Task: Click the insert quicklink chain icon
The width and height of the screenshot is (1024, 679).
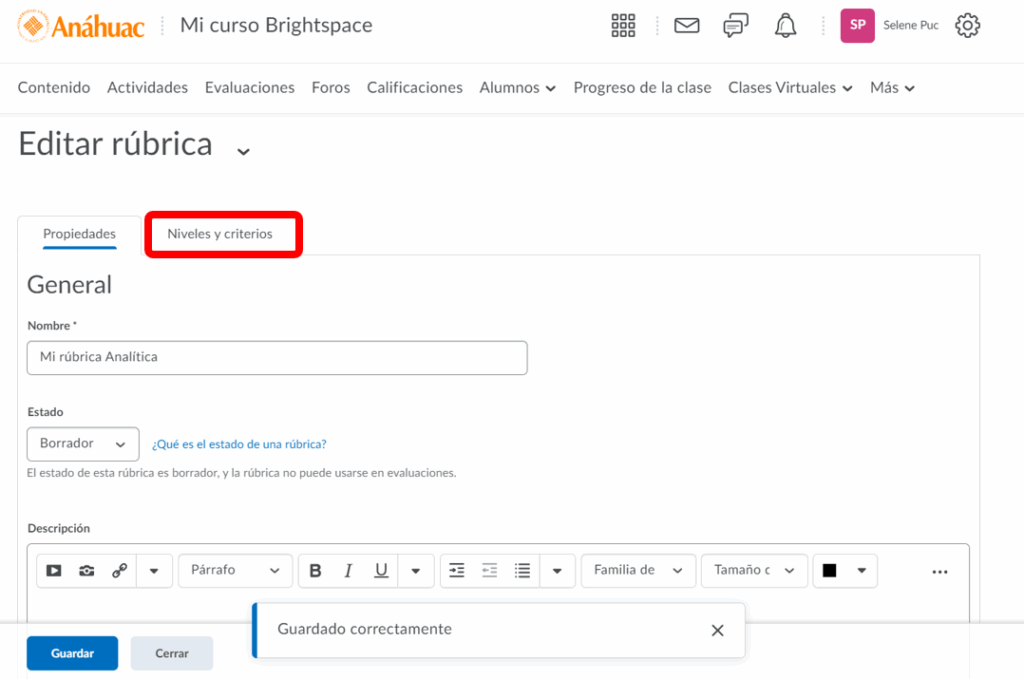Action: [120, 570]
